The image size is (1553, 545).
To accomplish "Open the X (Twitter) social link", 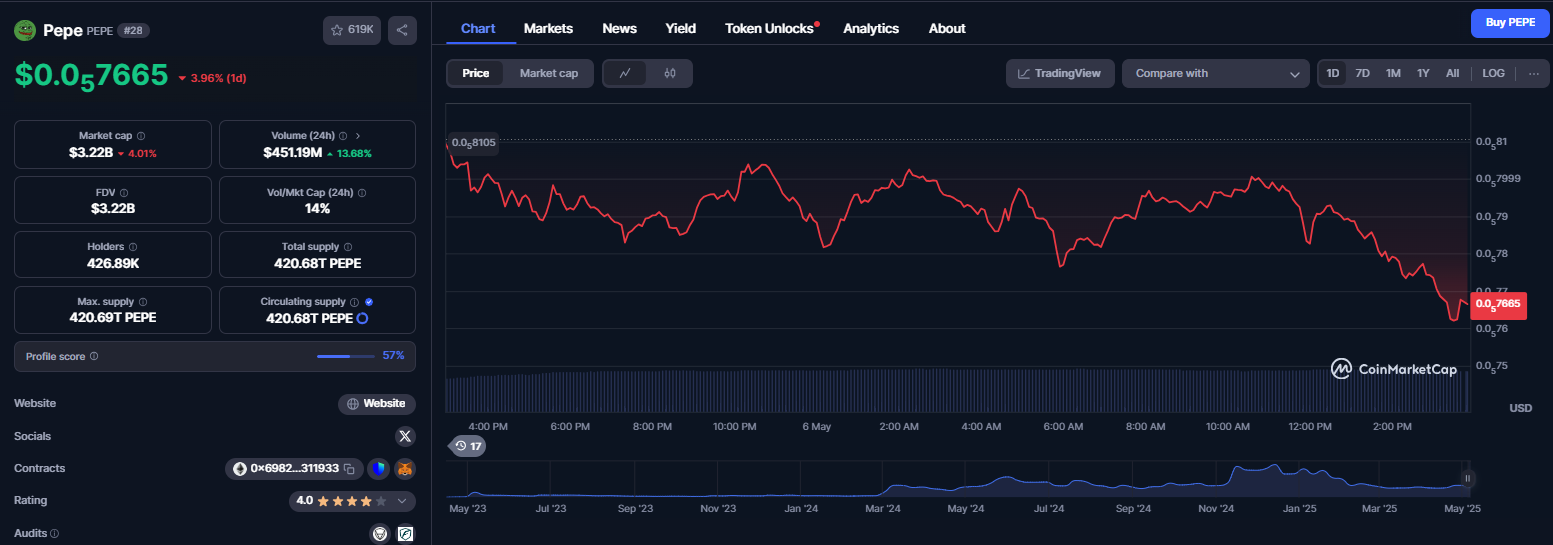I will tap(405, 436).
